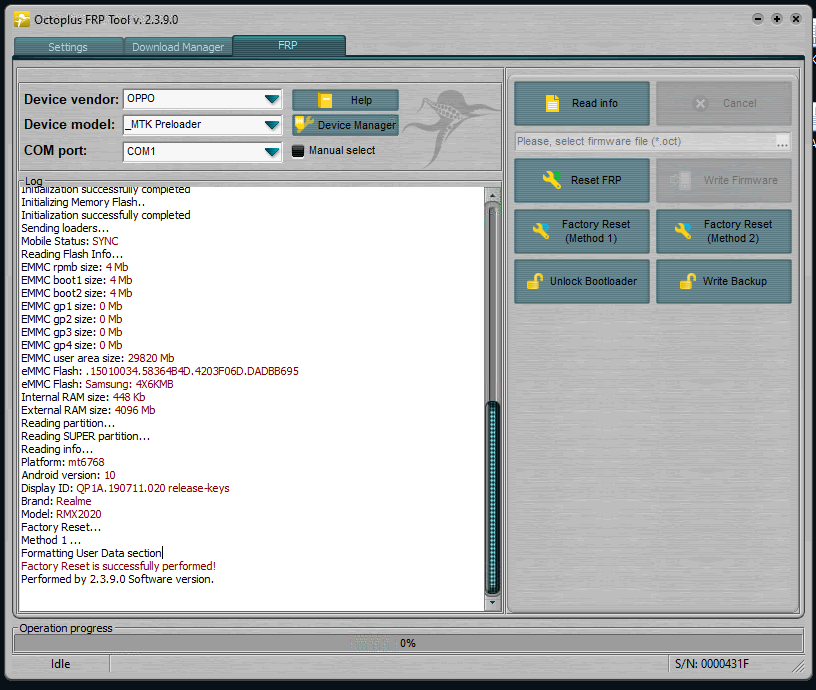This screenshot has width=816, height=690.
Task: Expand the COM port dropdown
Action: [271, 152]
